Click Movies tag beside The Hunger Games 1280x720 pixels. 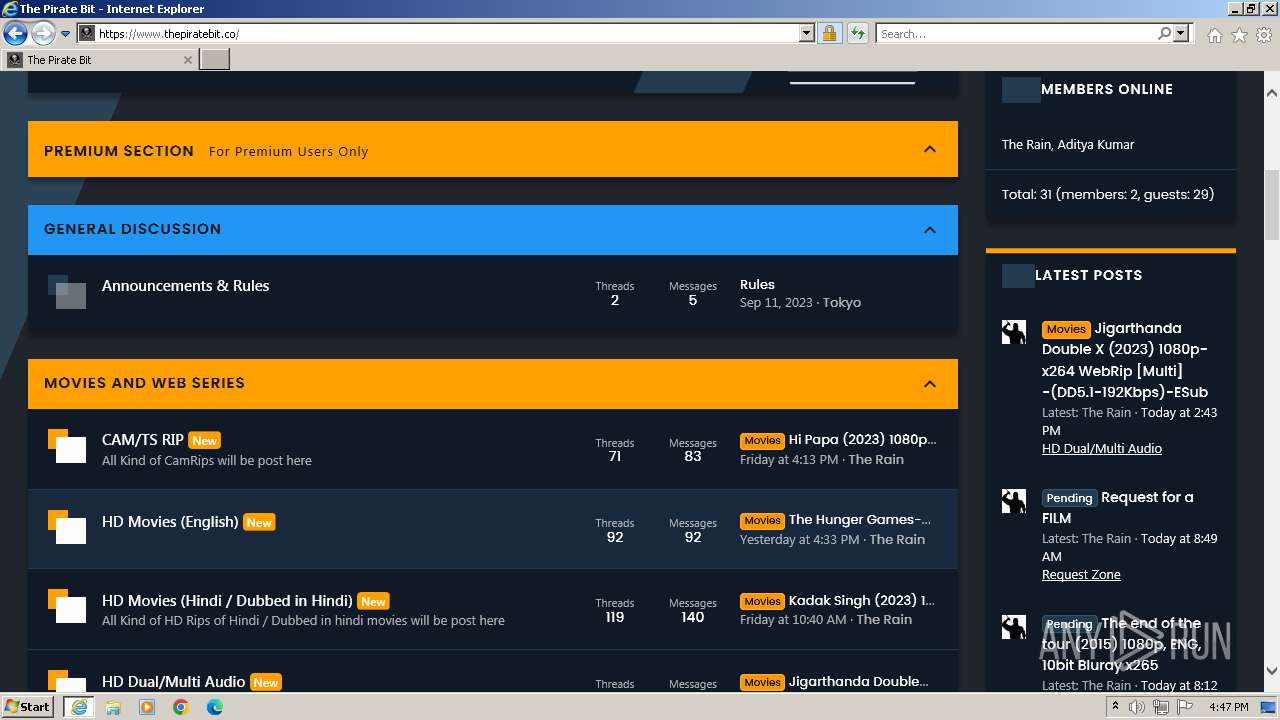(x=762, y=520)
